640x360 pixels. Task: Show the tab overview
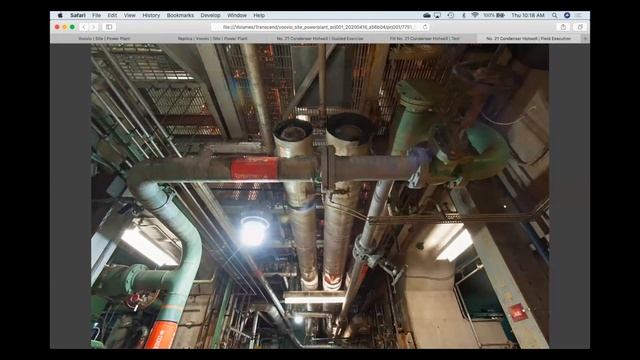click(580, 27)
